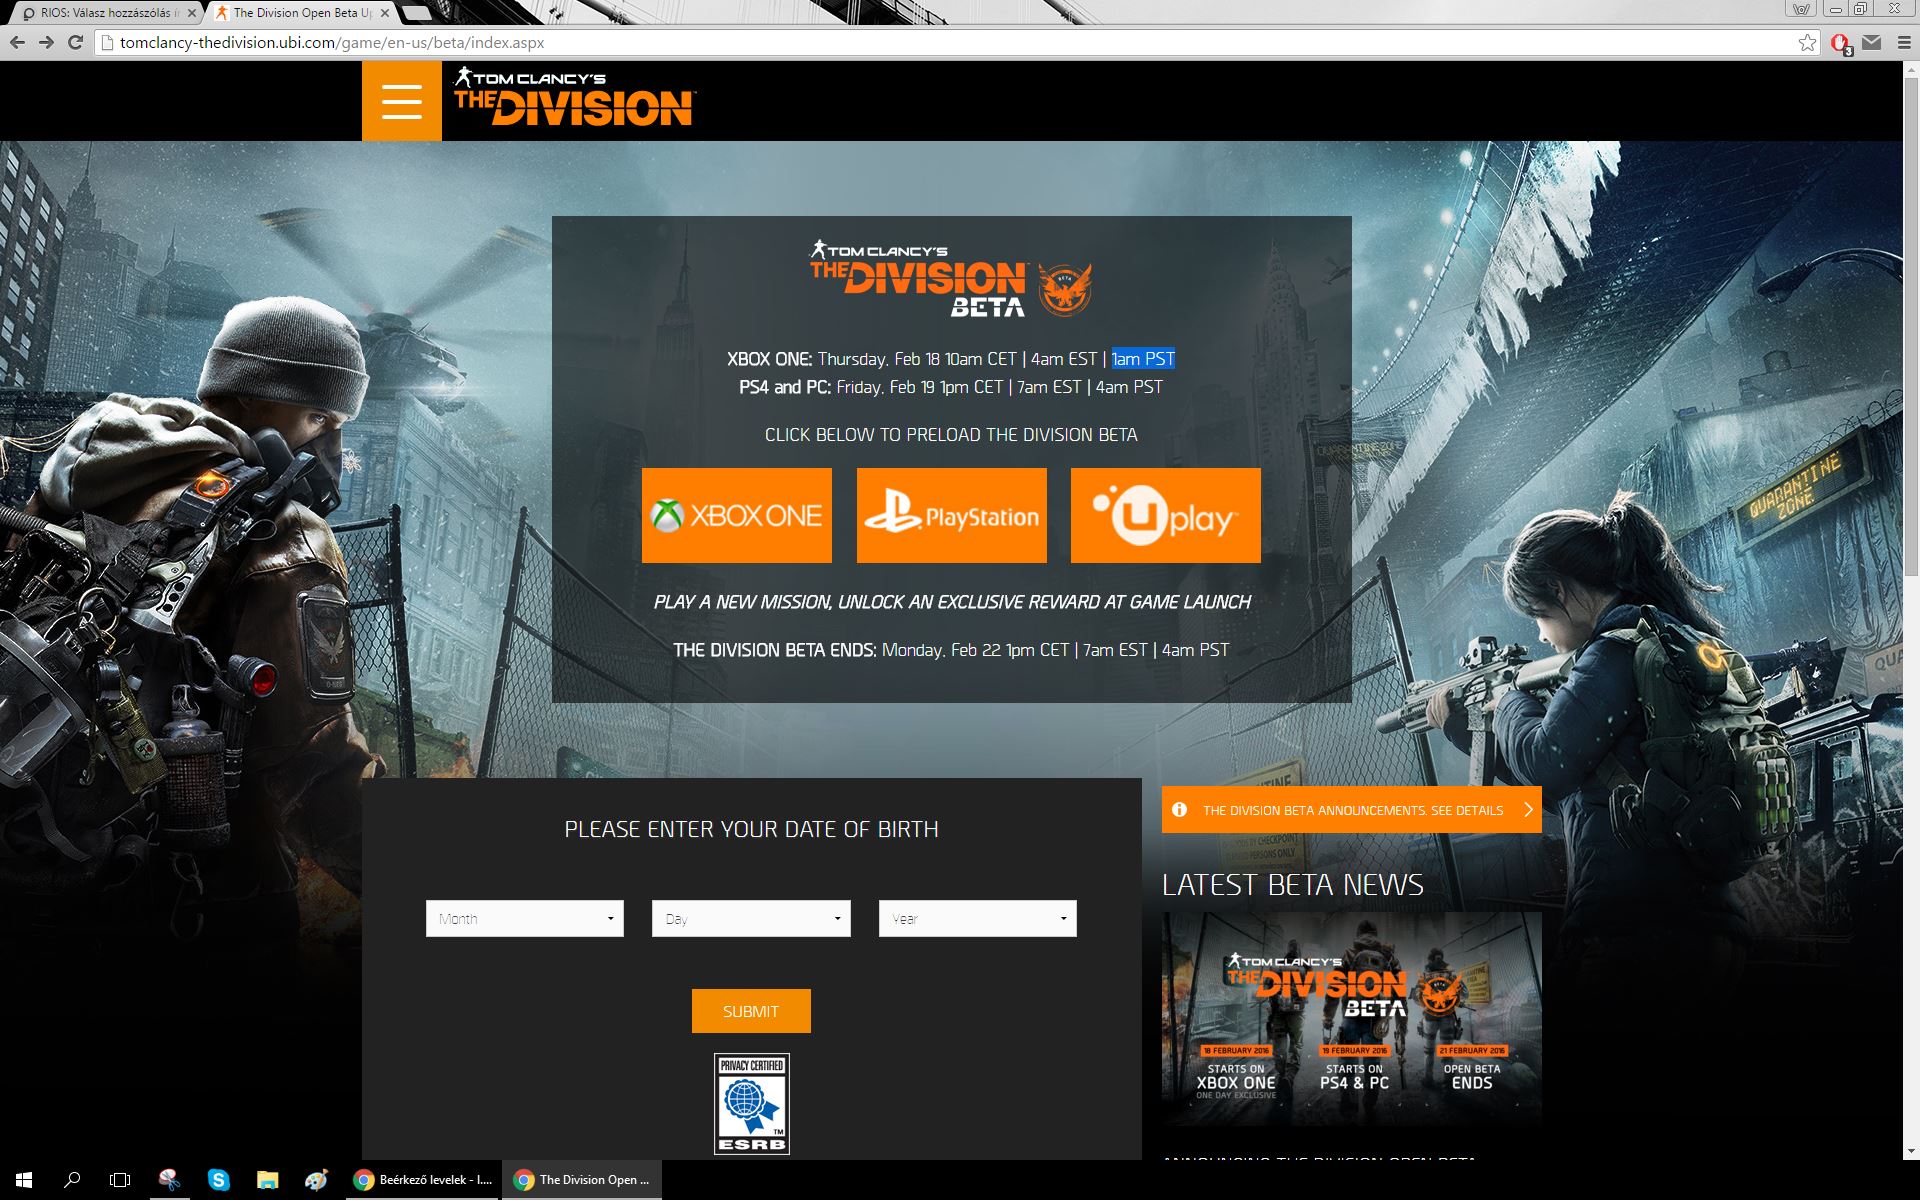Expand the Year dropdown

click(x=978, y=919)
